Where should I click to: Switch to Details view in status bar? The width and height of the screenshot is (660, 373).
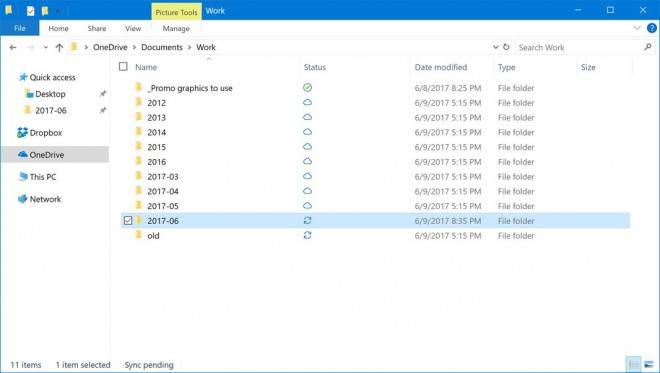pyautogui.click(x=633, y=364)
